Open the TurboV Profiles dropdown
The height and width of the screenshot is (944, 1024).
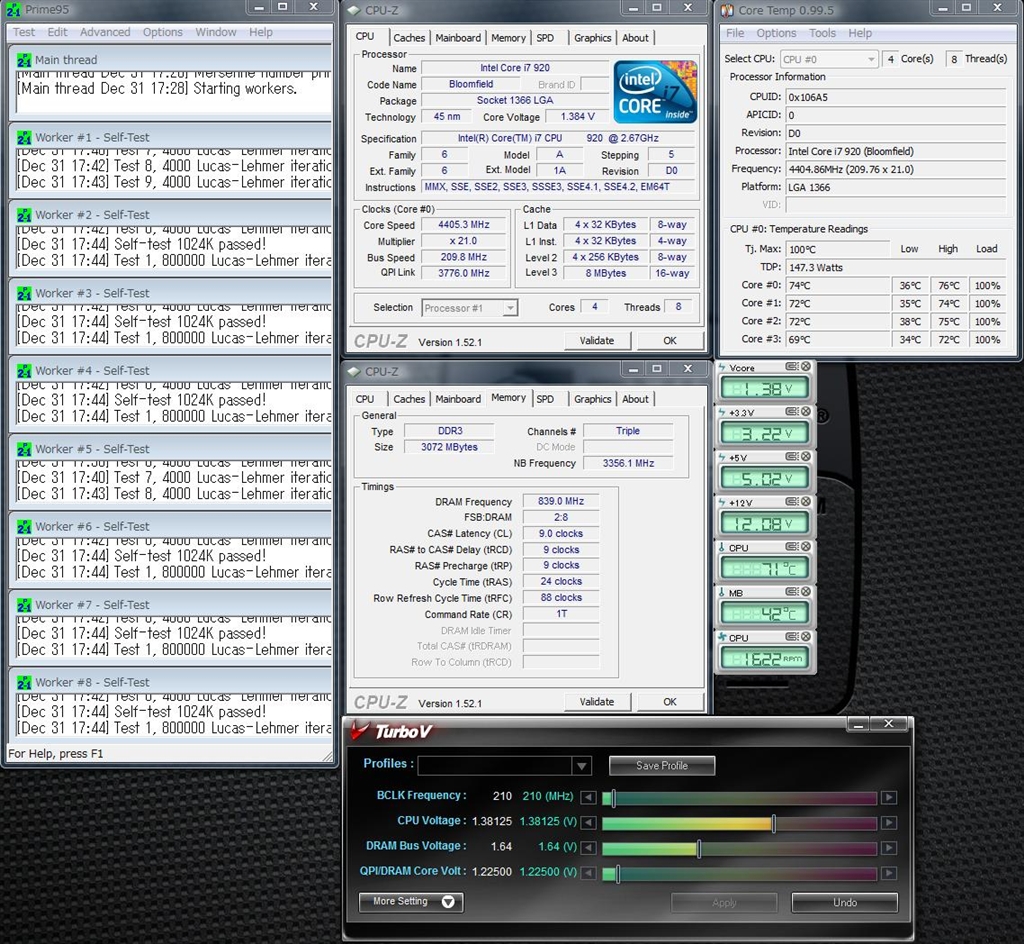pos(581,766)
